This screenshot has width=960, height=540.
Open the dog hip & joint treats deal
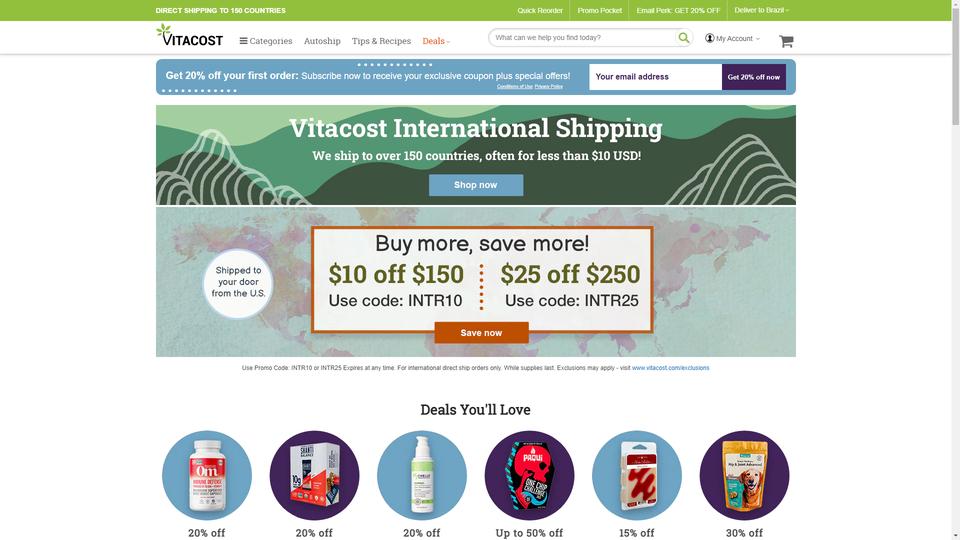pyautogui.click(x=744, y=475)
